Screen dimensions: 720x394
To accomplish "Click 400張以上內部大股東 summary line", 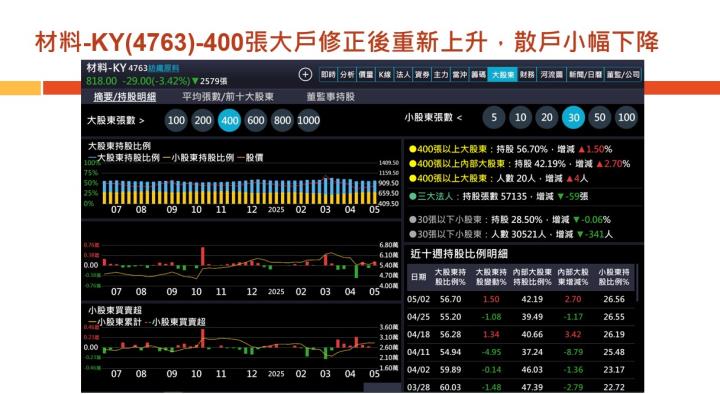I will pos(519,163).
